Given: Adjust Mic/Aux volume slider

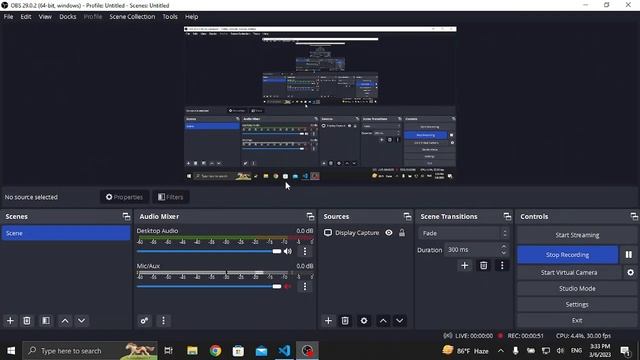Looking at the screenshot, I should (x=209, y=287).
